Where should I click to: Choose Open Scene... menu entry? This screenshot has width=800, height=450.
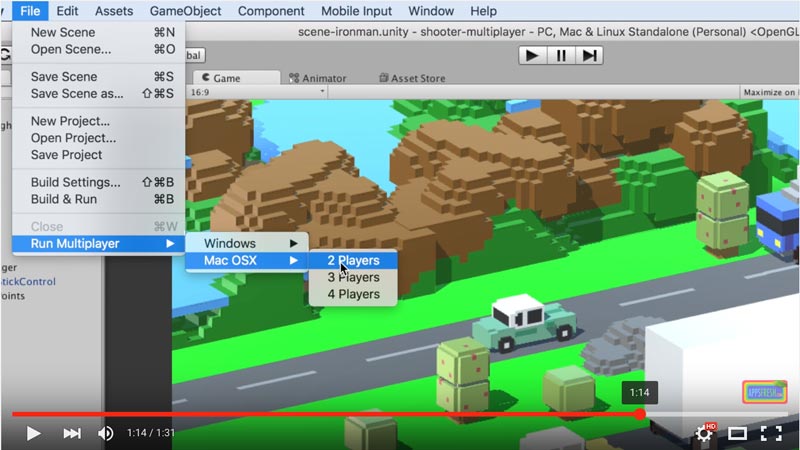point(99,49)
